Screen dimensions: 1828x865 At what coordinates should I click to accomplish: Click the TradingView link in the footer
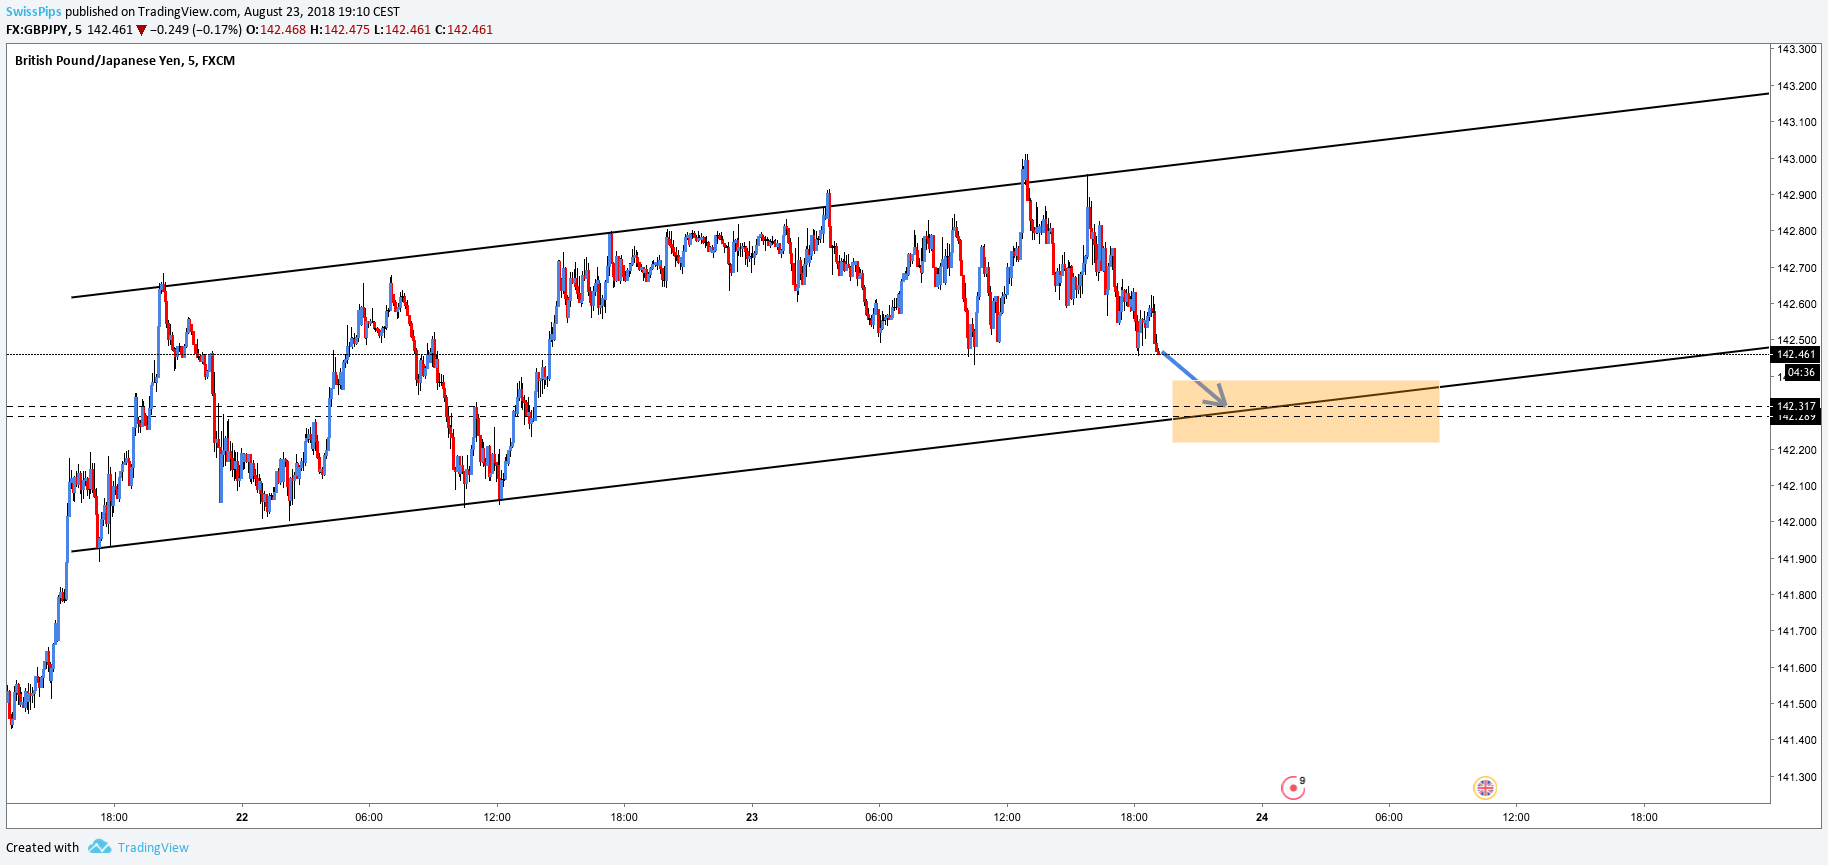tap(153, 848)
